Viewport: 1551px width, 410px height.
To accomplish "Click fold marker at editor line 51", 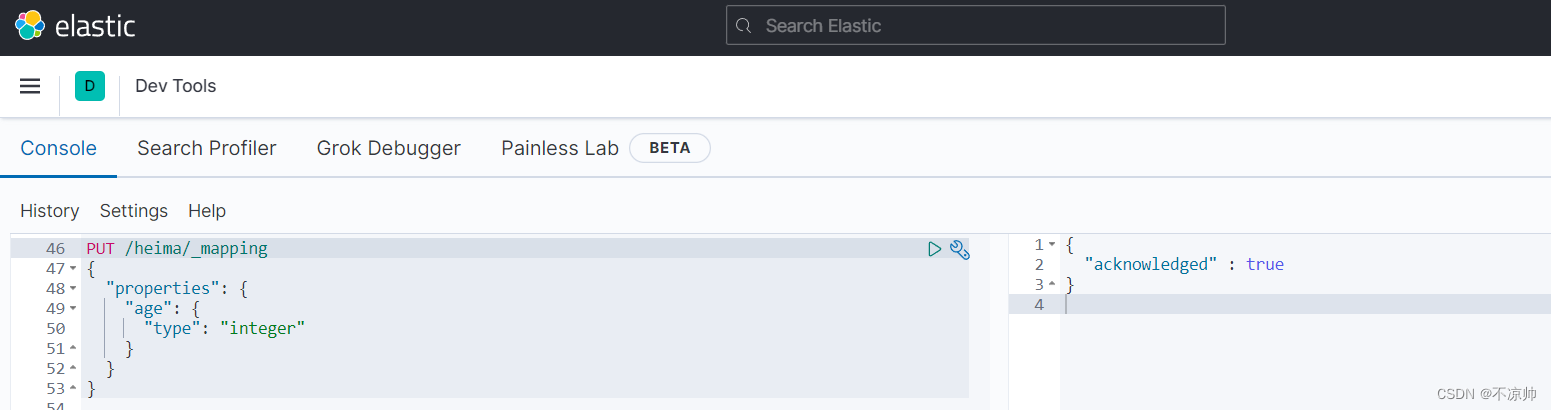I will coord(73,349).
